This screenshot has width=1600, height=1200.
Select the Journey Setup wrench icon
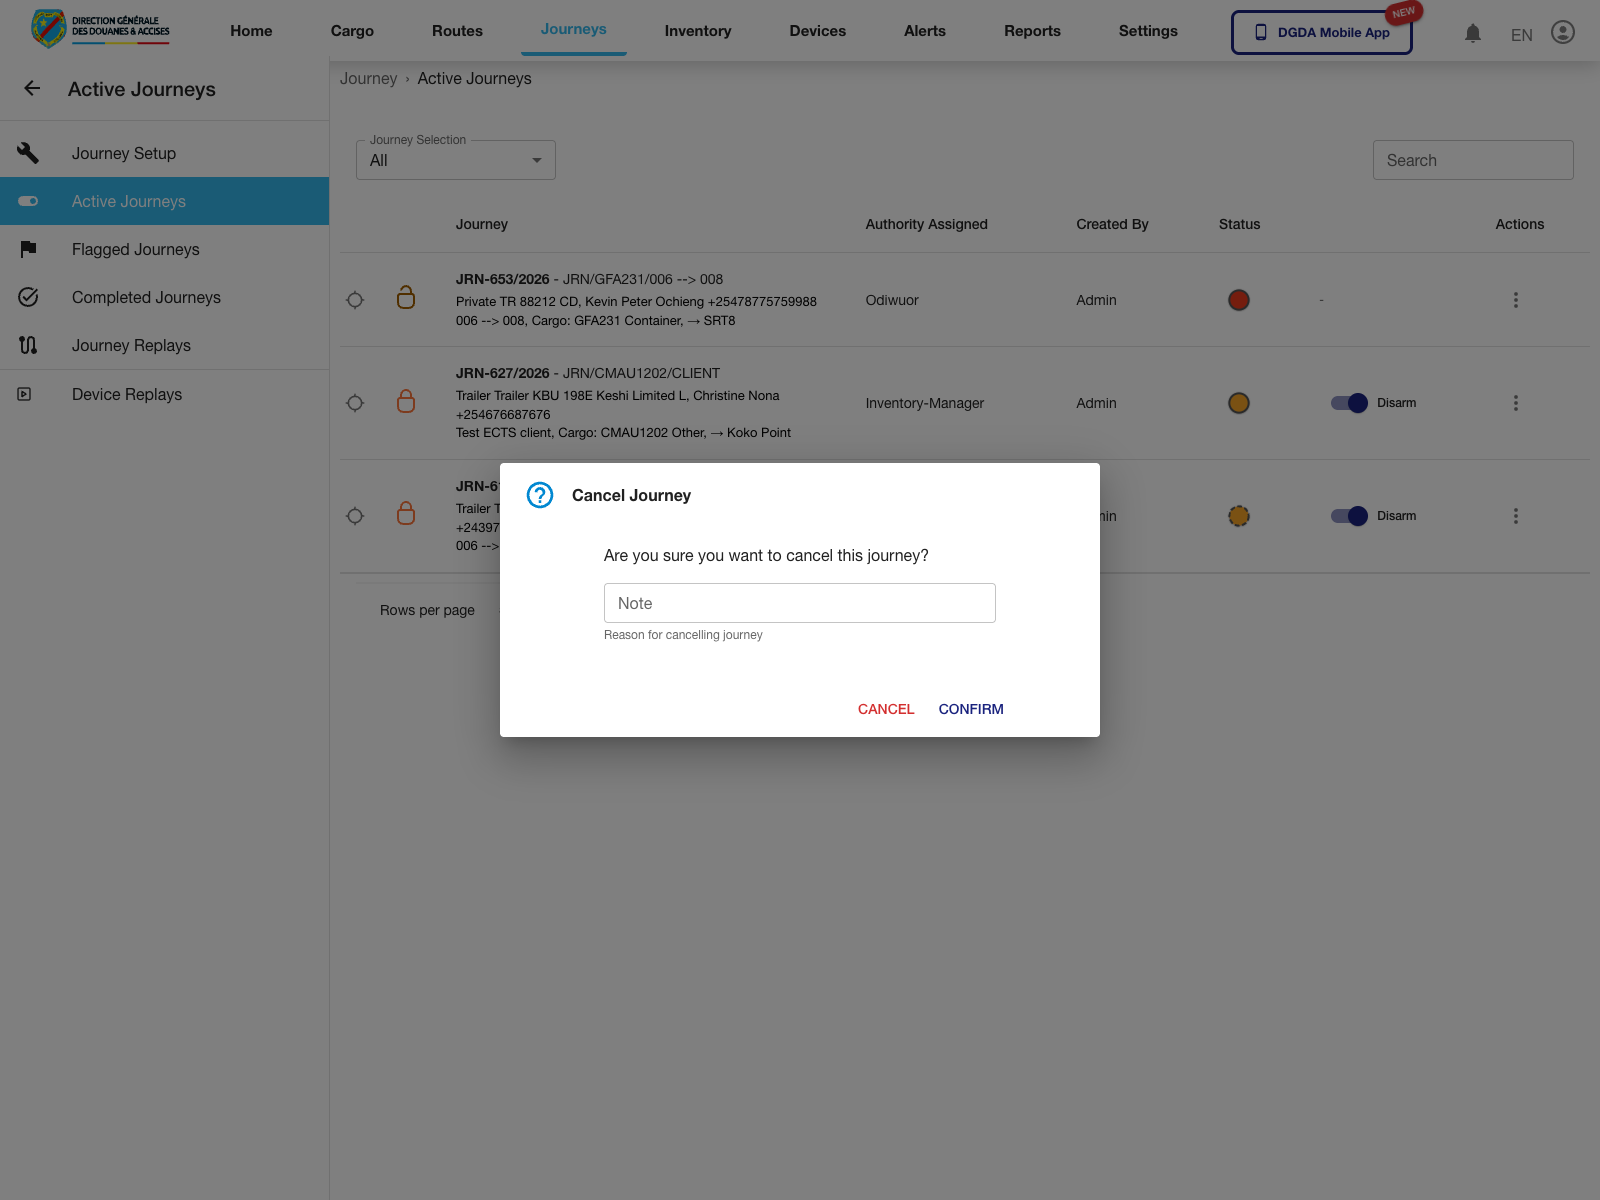pos(28,152)
